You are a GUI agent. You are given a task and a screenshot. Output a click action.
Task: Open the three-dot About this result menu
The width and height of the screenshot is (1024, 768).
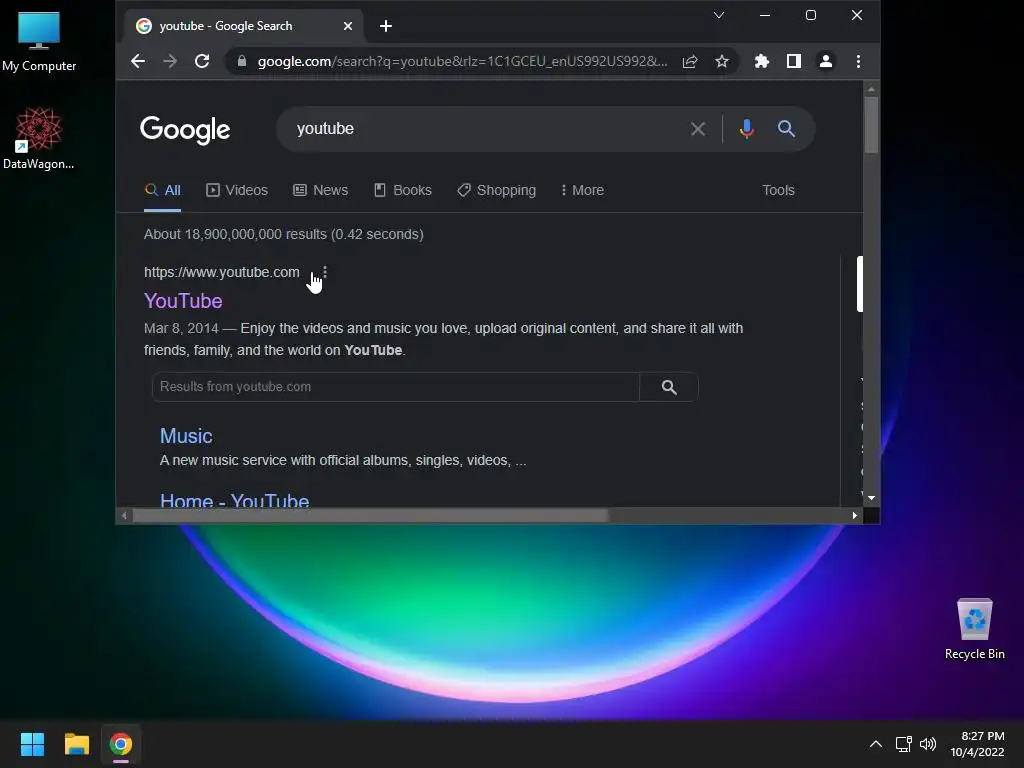tap(325, 272)
